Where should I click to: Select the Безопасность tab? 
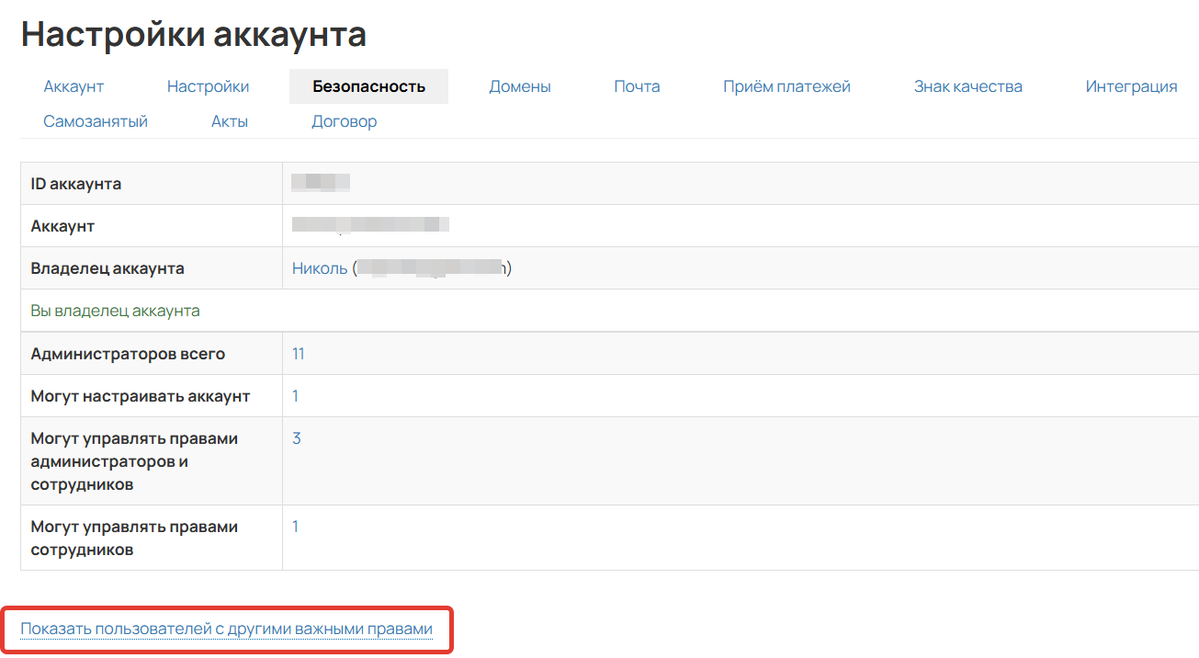point(368,86)
